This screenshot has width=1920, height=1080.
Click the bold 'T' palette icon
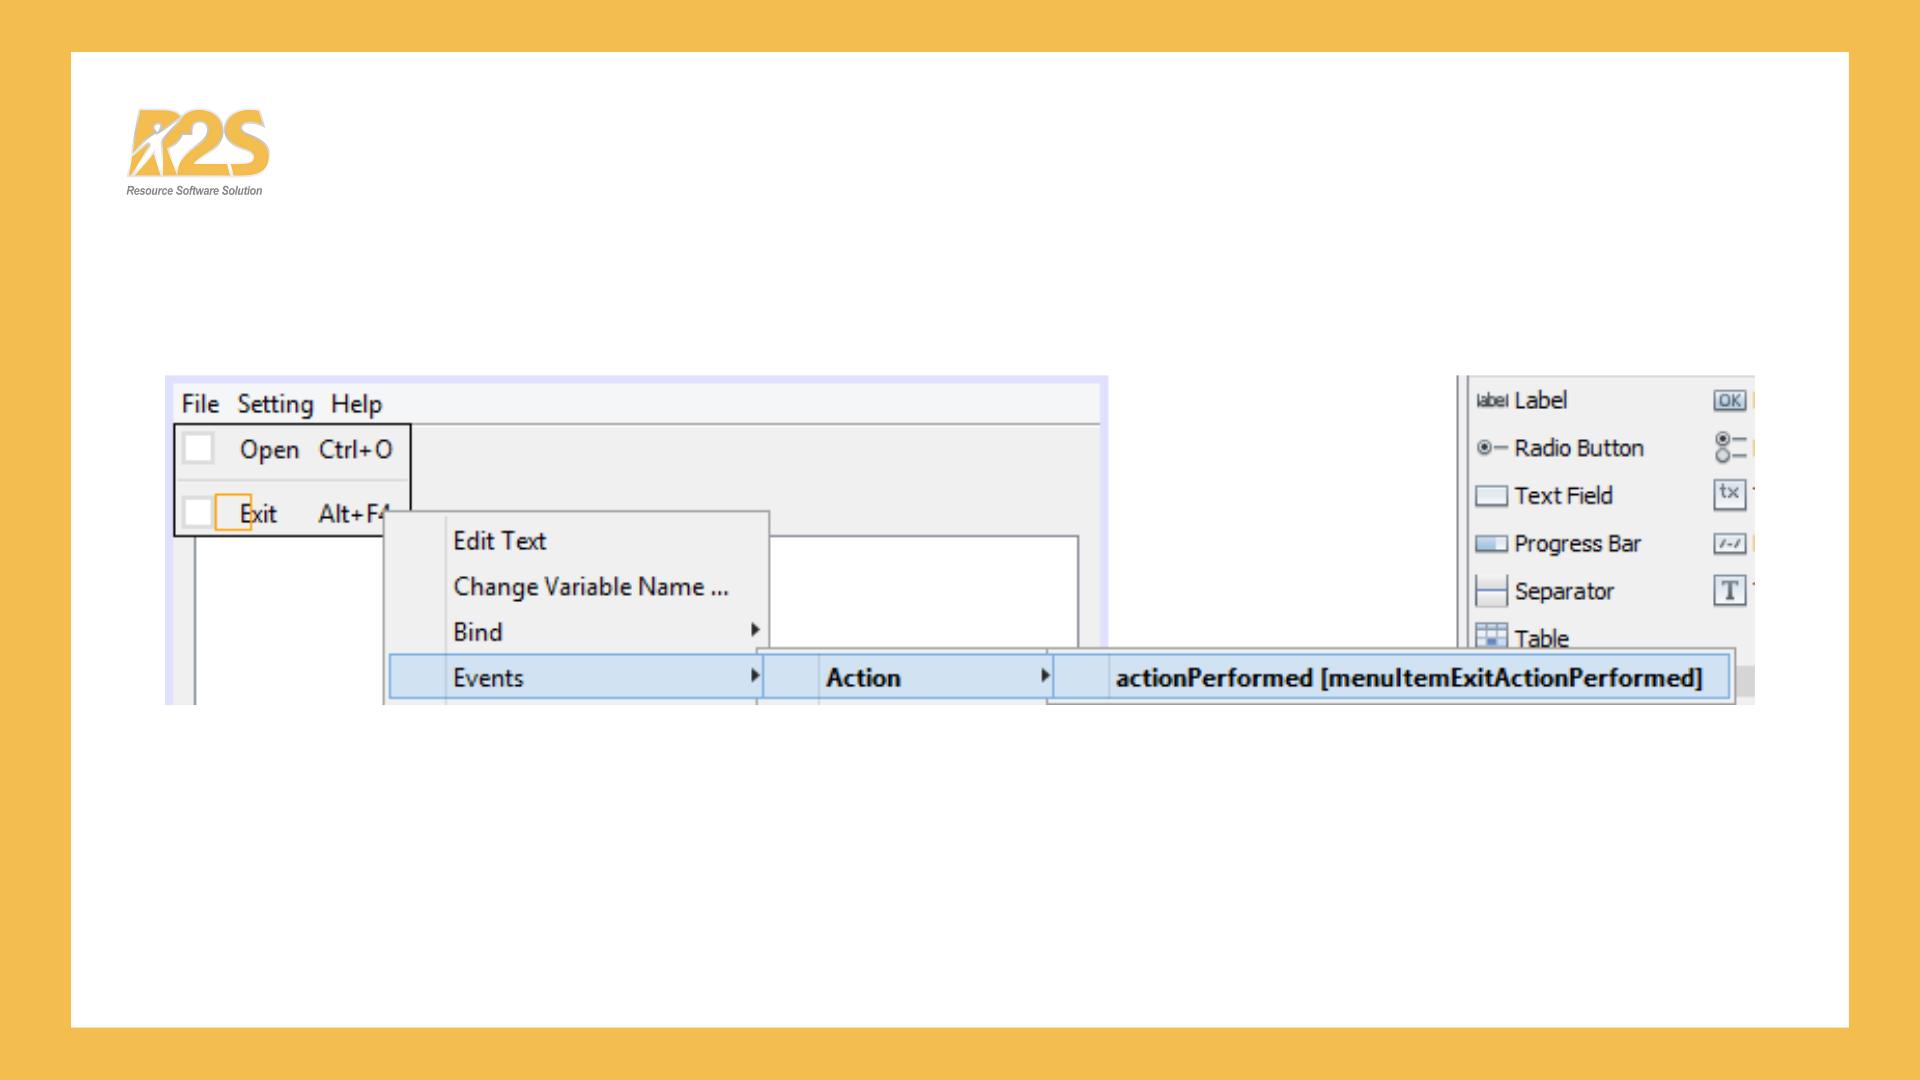pos(1729,591)
